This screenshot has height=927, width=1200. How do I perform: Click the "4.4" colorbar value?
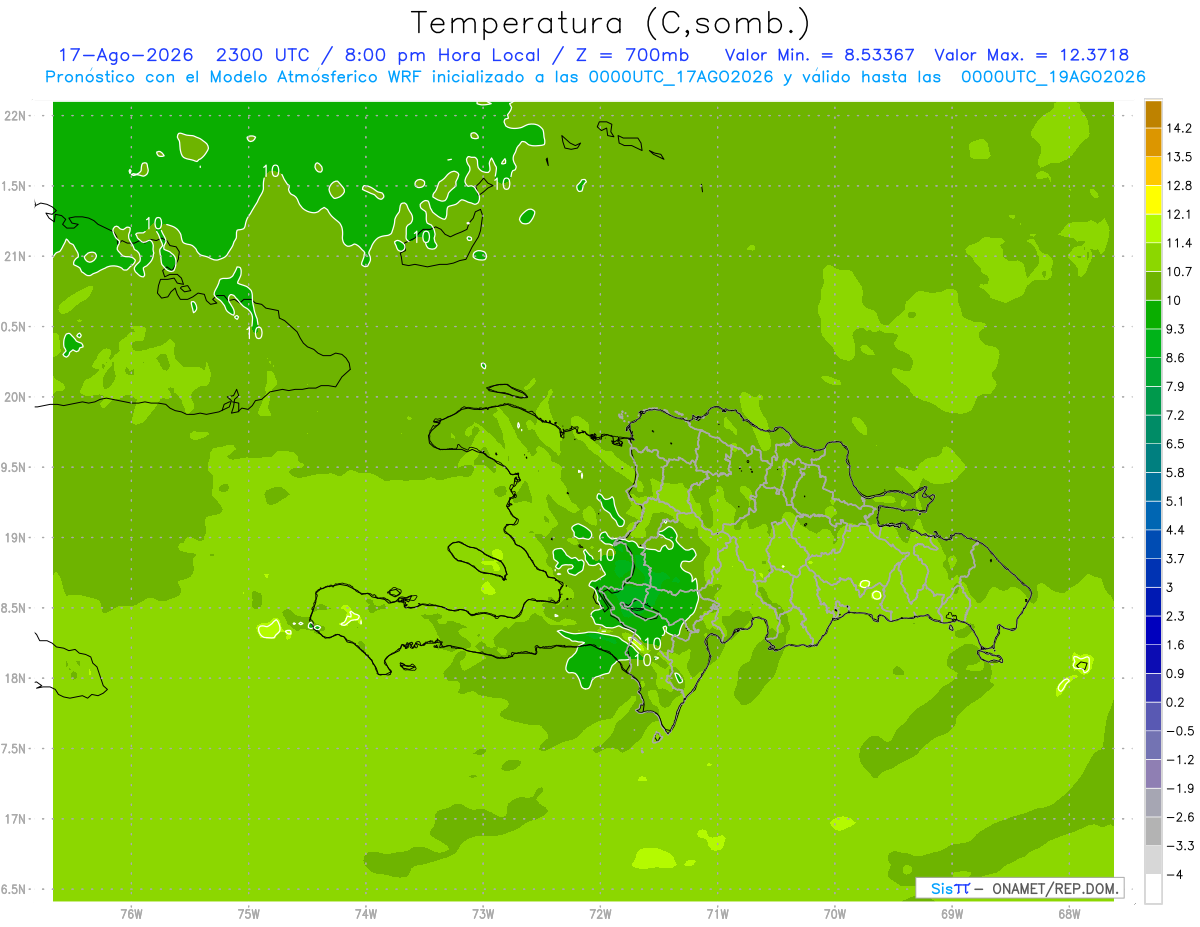[x=1176, y=530]
